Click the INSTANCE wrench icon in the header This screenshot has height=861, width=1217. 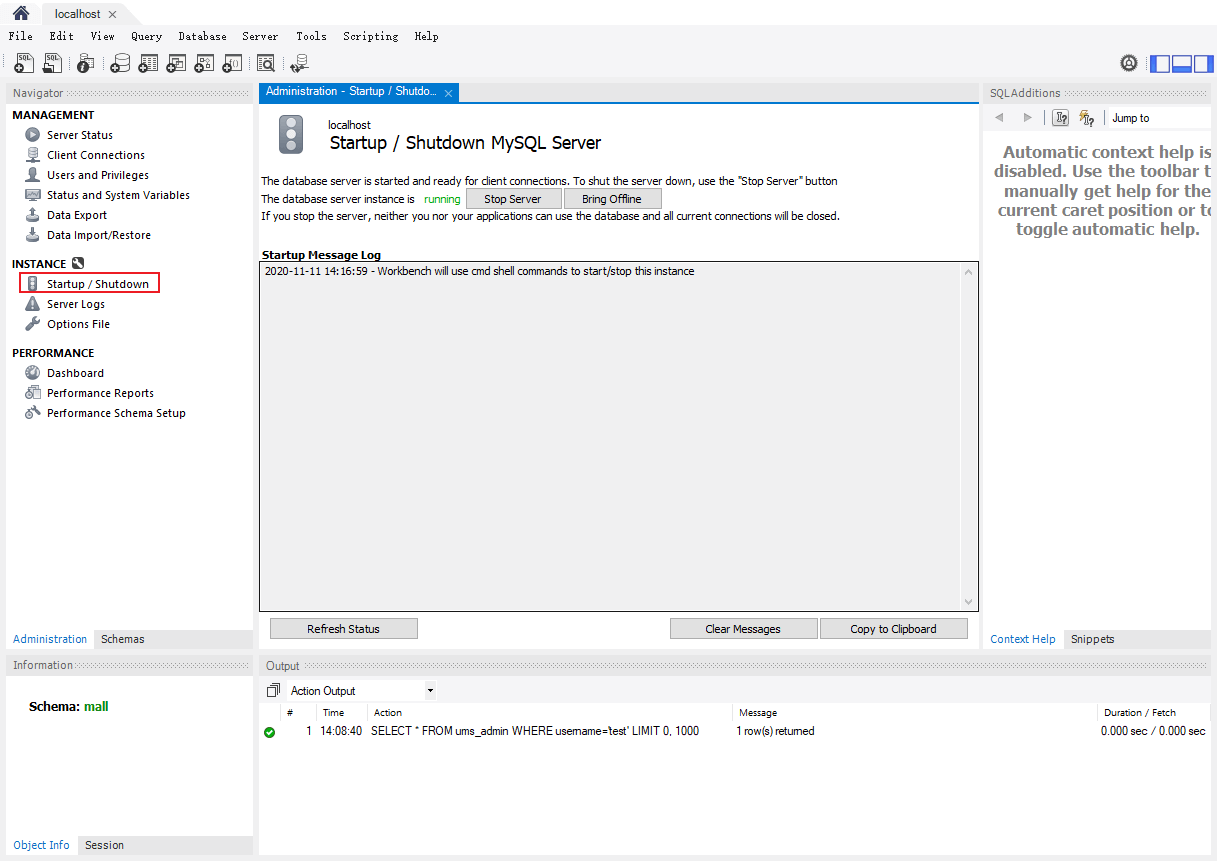point(78,264)
